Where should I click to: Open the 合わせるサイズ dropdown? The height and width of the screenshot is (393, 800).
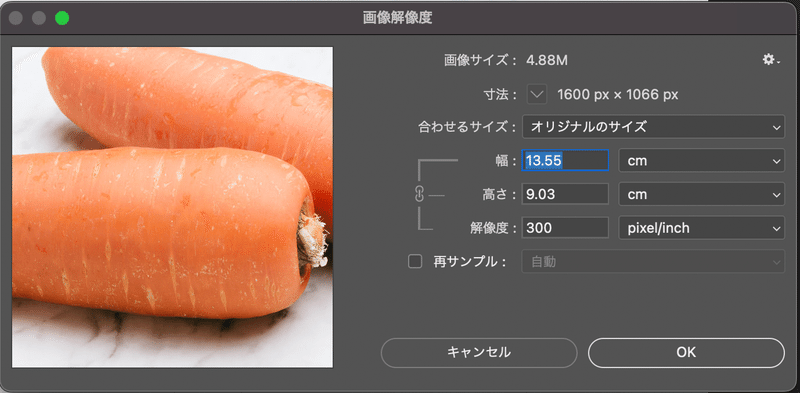pos(653,127)
